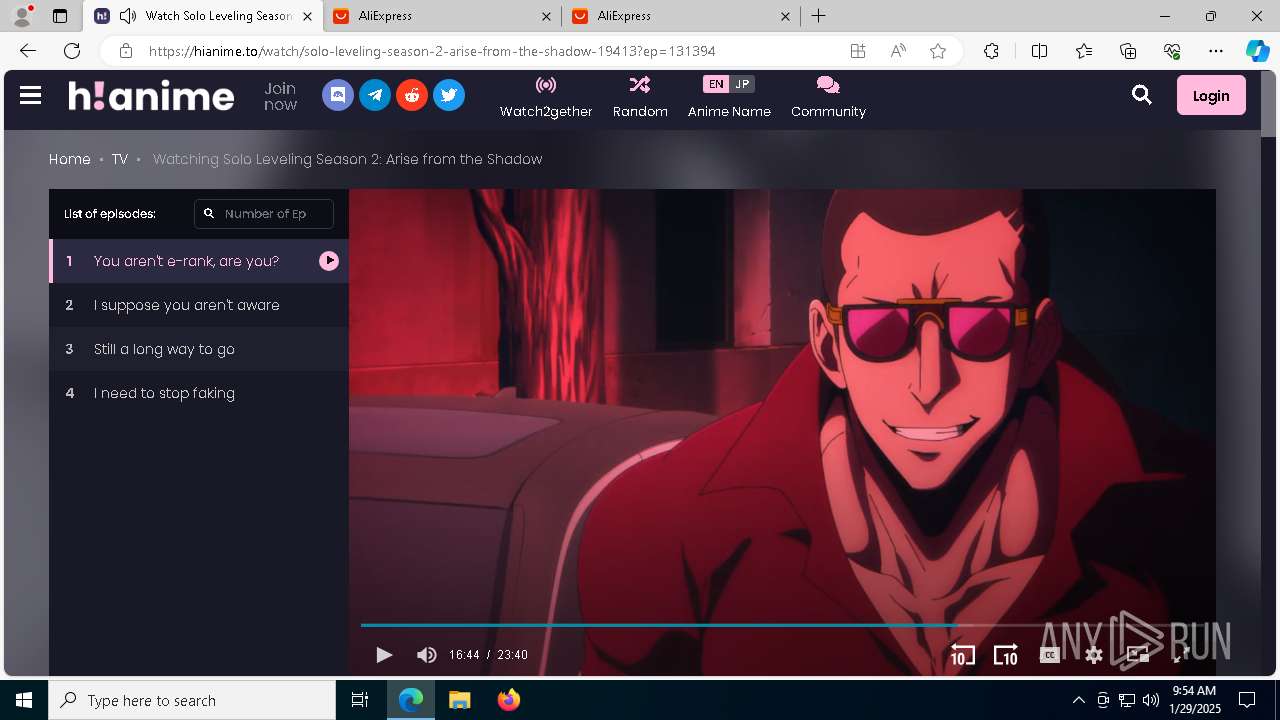Open the HiAnime hamburger menu
Screen dimensions: 1280x720
point(30,95)
